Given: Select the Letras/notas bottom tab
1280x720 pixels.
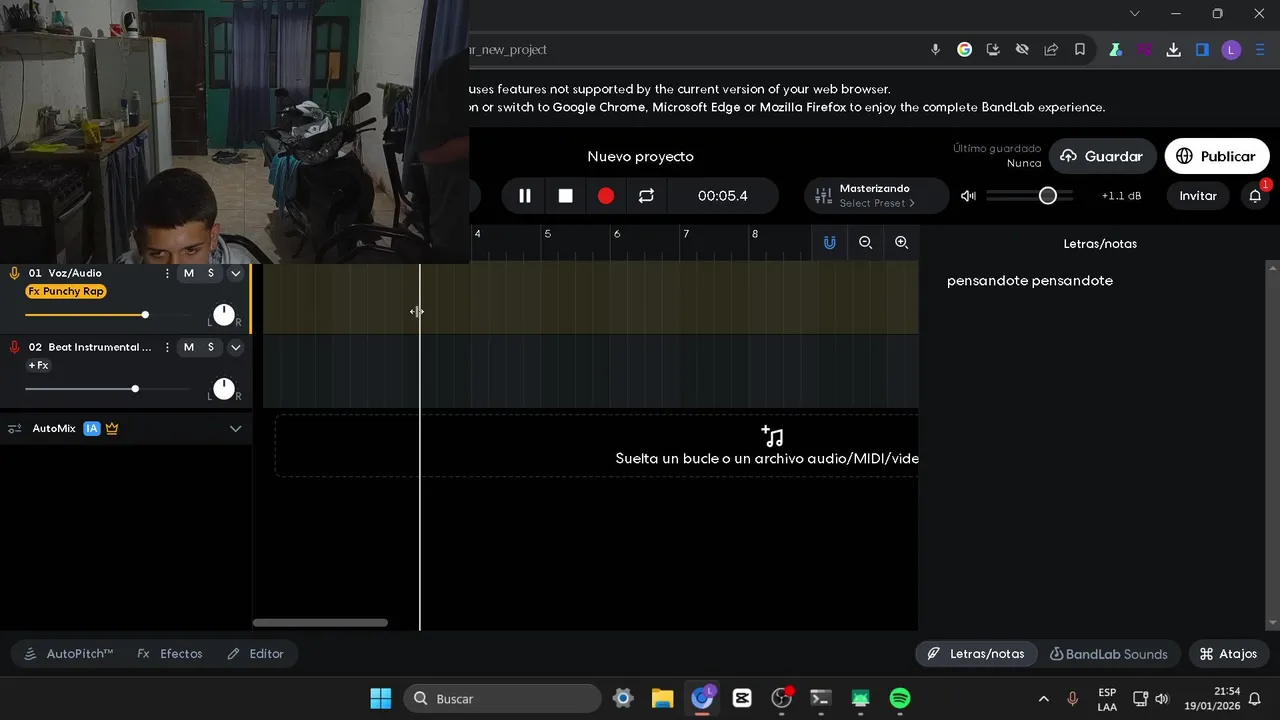Looking at the screenshot, I should click(976, 654).
